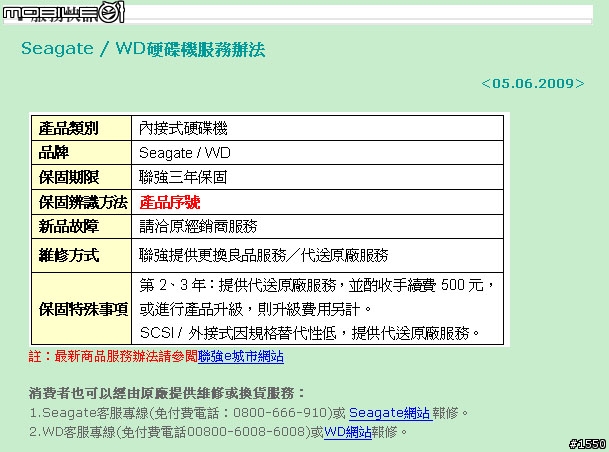Click the red note 註:最新商品服務辦法請參閱

click(x=113, y=356)
